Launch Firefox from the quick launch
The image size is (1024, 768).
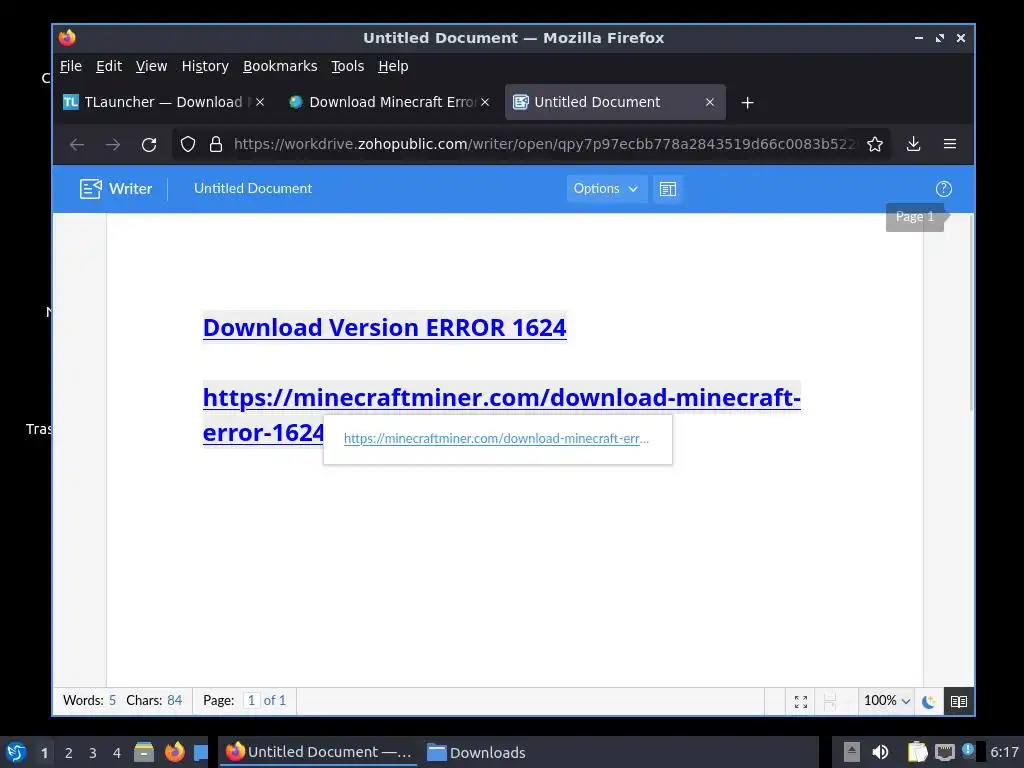(174, 752)
